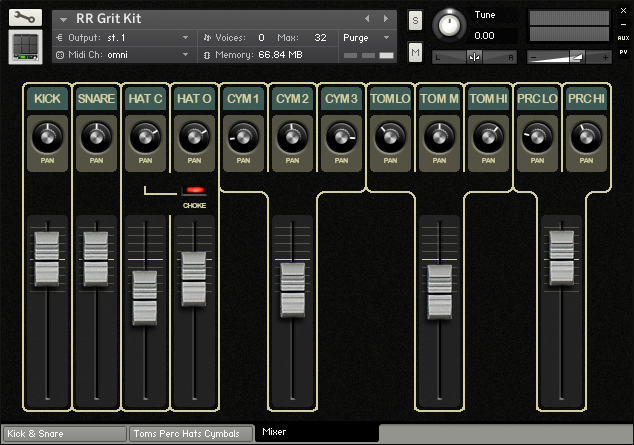Click the SNARE channel label

(96, 99)
